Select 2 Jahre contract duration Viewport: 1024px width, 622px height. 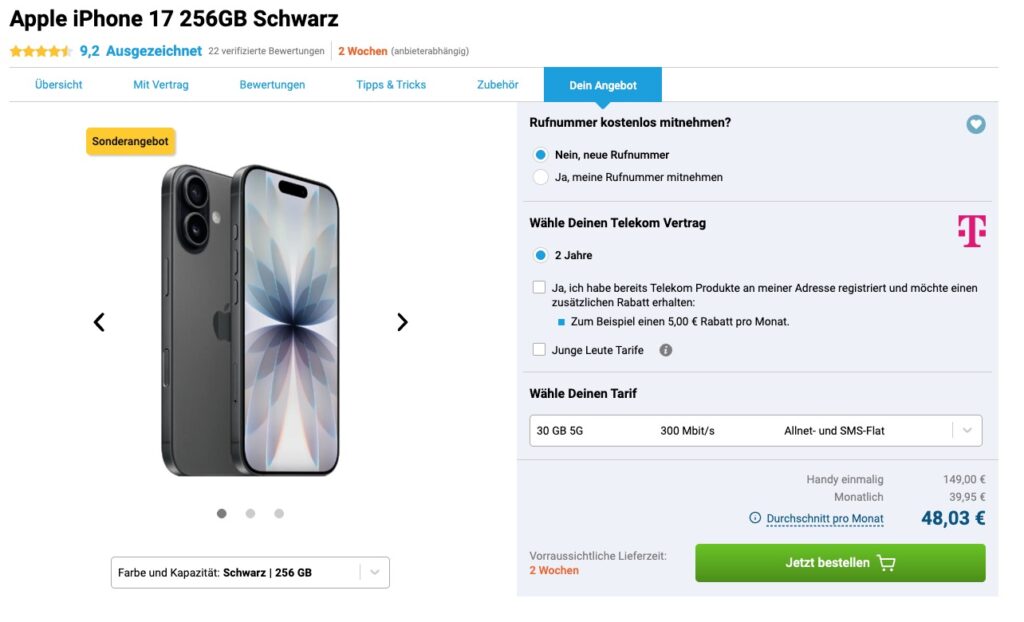point(541,255)
